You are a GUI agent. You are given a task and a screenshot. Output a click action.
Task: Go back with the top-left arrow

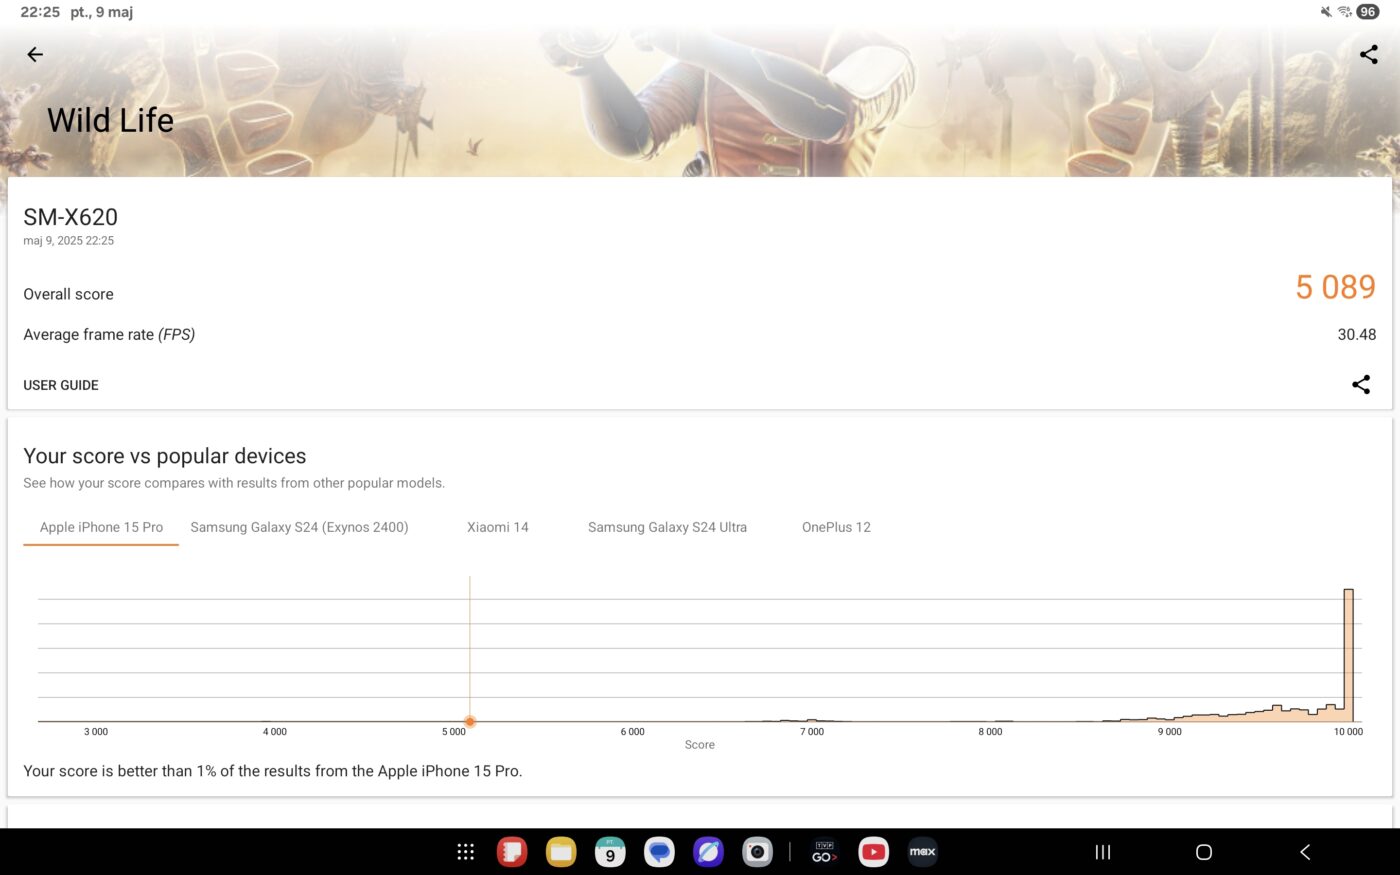pyautogui.click(x=35, y=55)
